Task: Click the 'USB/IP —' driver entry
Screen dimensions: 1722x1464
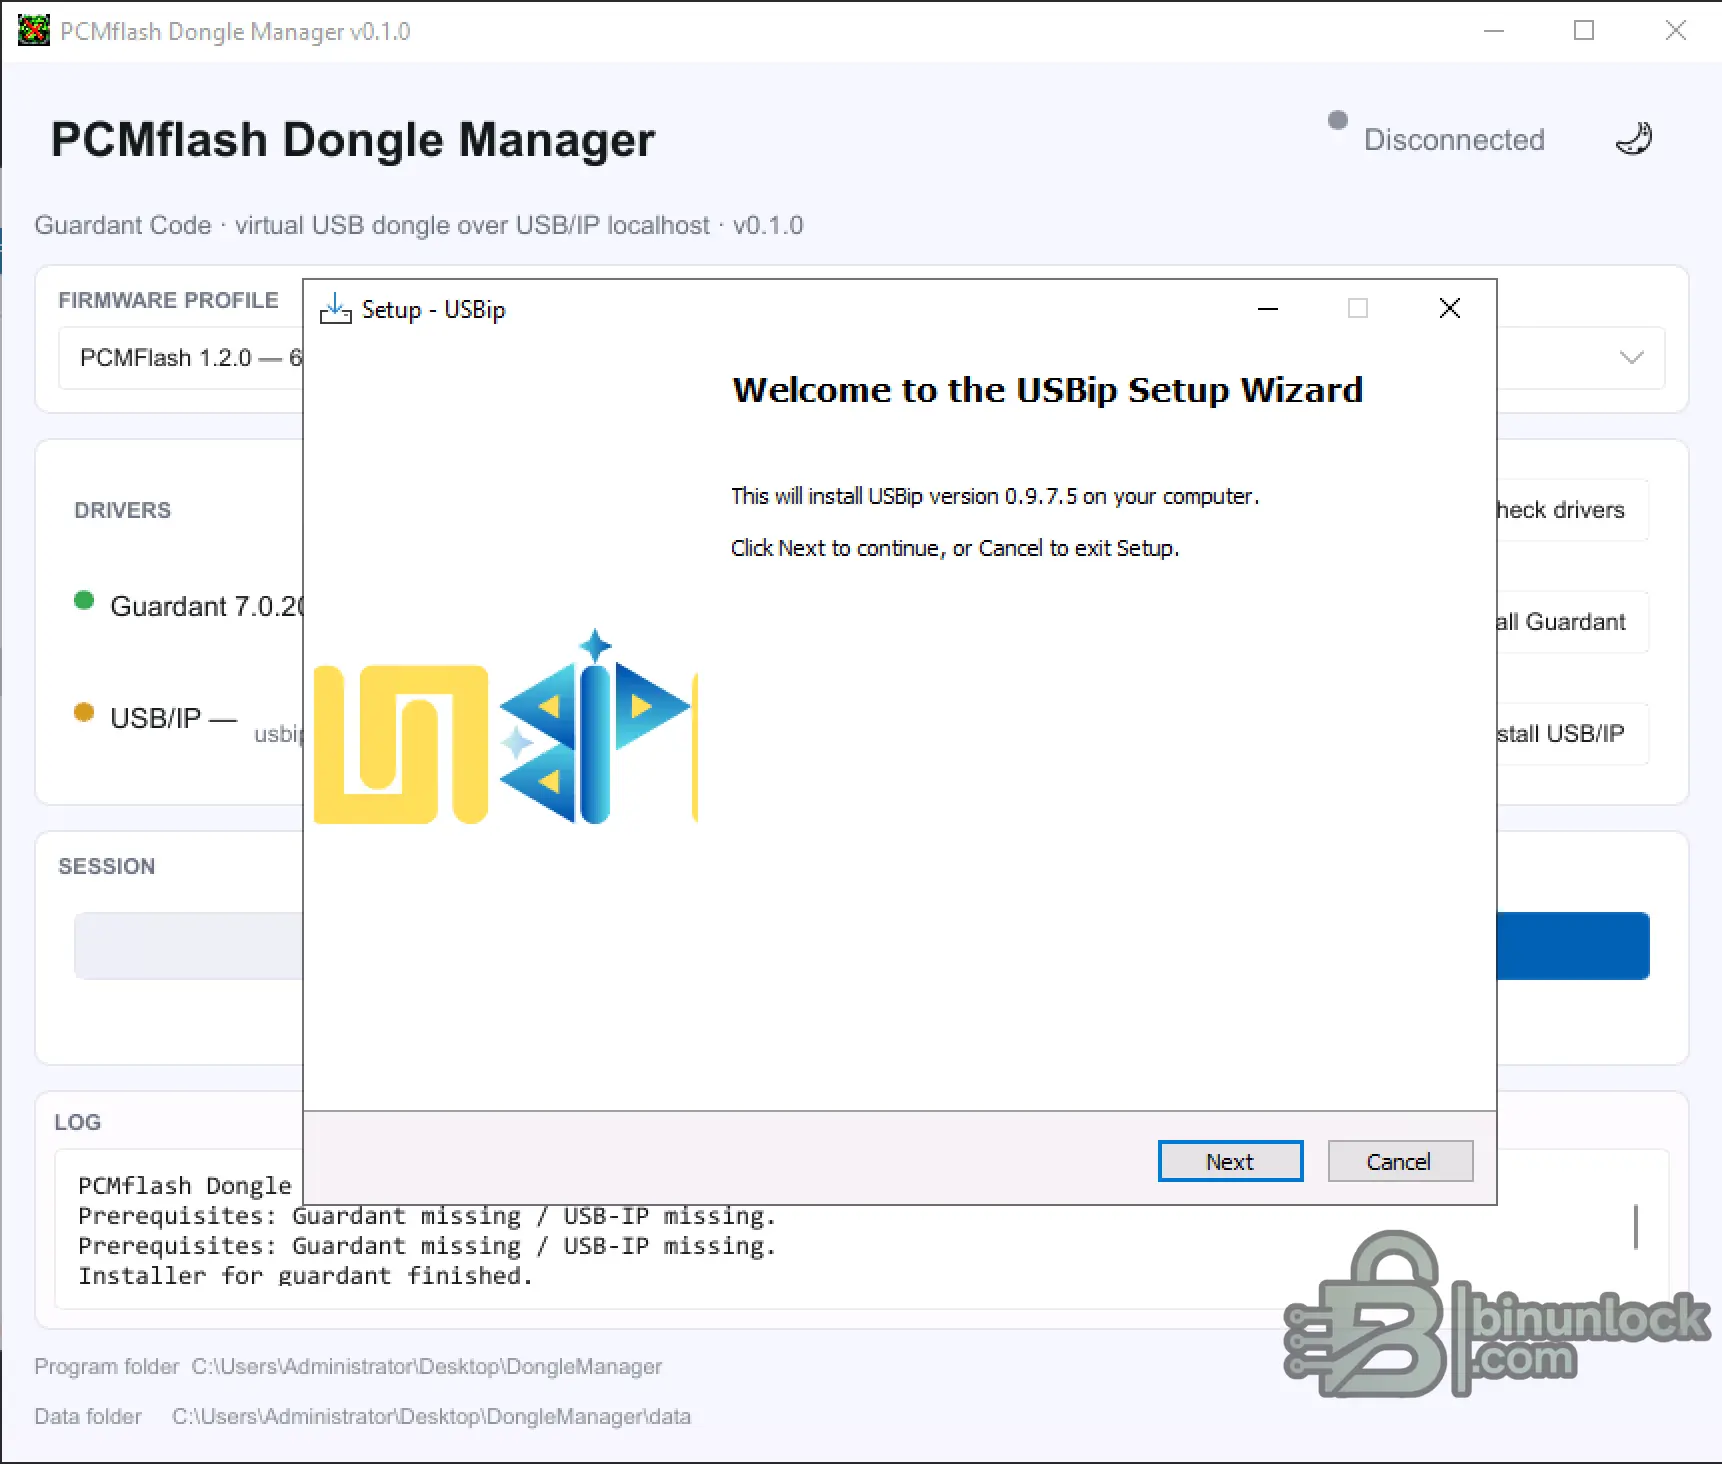Action: [x=173, y=718]
